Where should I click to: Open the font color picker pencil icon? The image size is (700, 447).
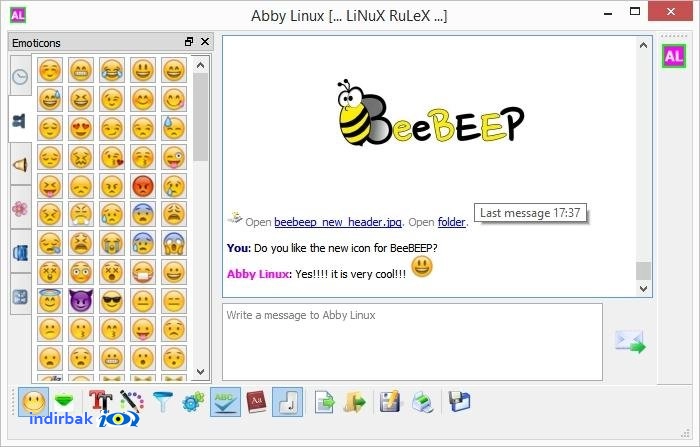131,401
